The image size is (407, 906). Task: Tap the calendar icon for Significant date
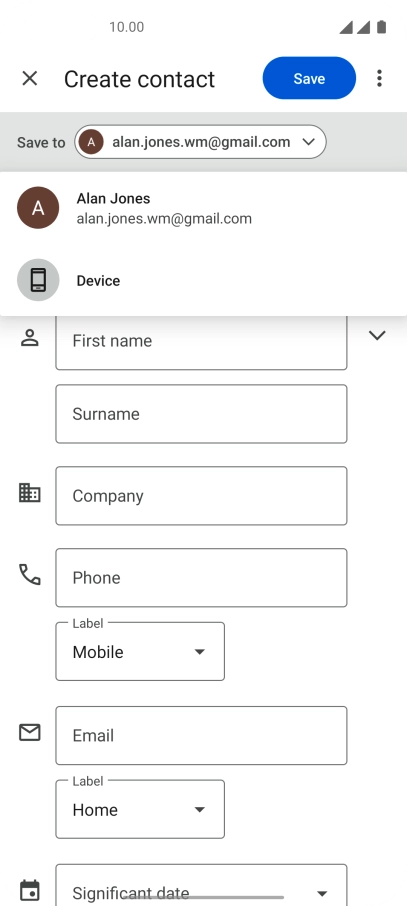click(x=29, y=890)
